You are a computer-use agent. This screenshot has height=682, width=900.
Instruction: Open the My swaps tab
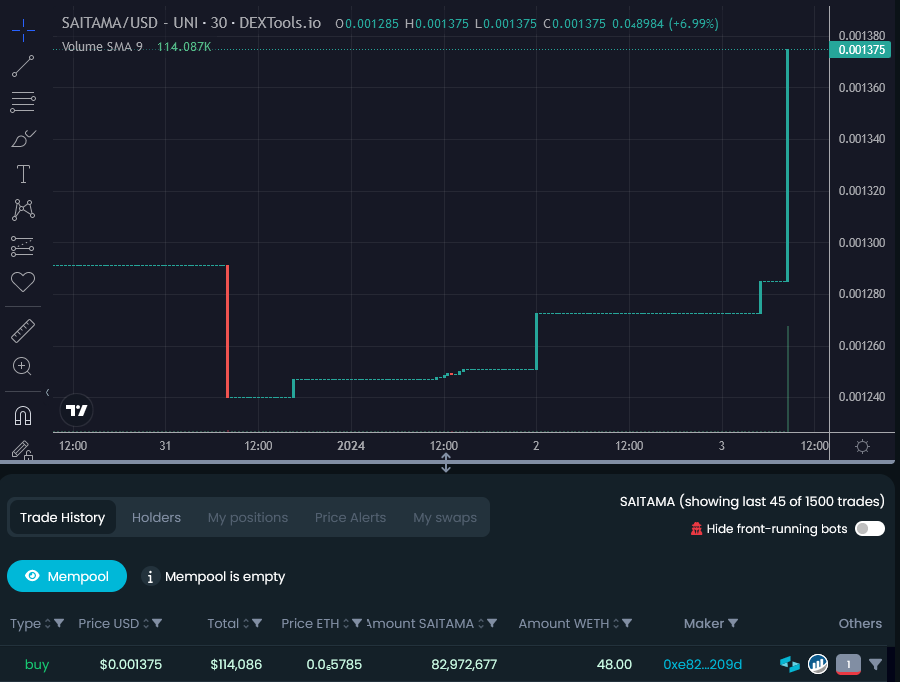point(445,517)
